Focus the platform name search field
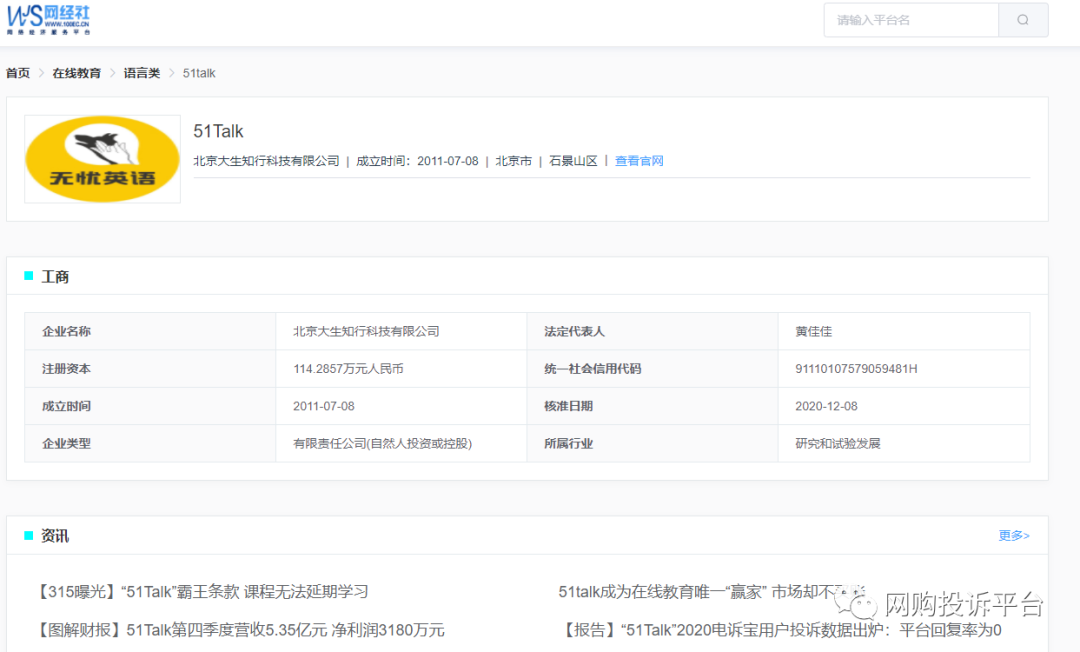This screenshot has height=652, width=1080. (911, 20)
